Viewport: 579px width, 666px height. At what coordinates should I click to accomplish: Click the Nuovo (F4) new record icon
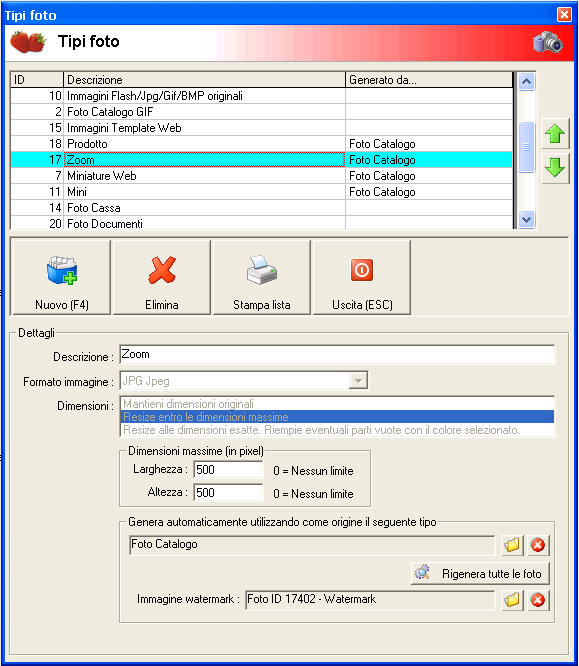tap(62, 270)
